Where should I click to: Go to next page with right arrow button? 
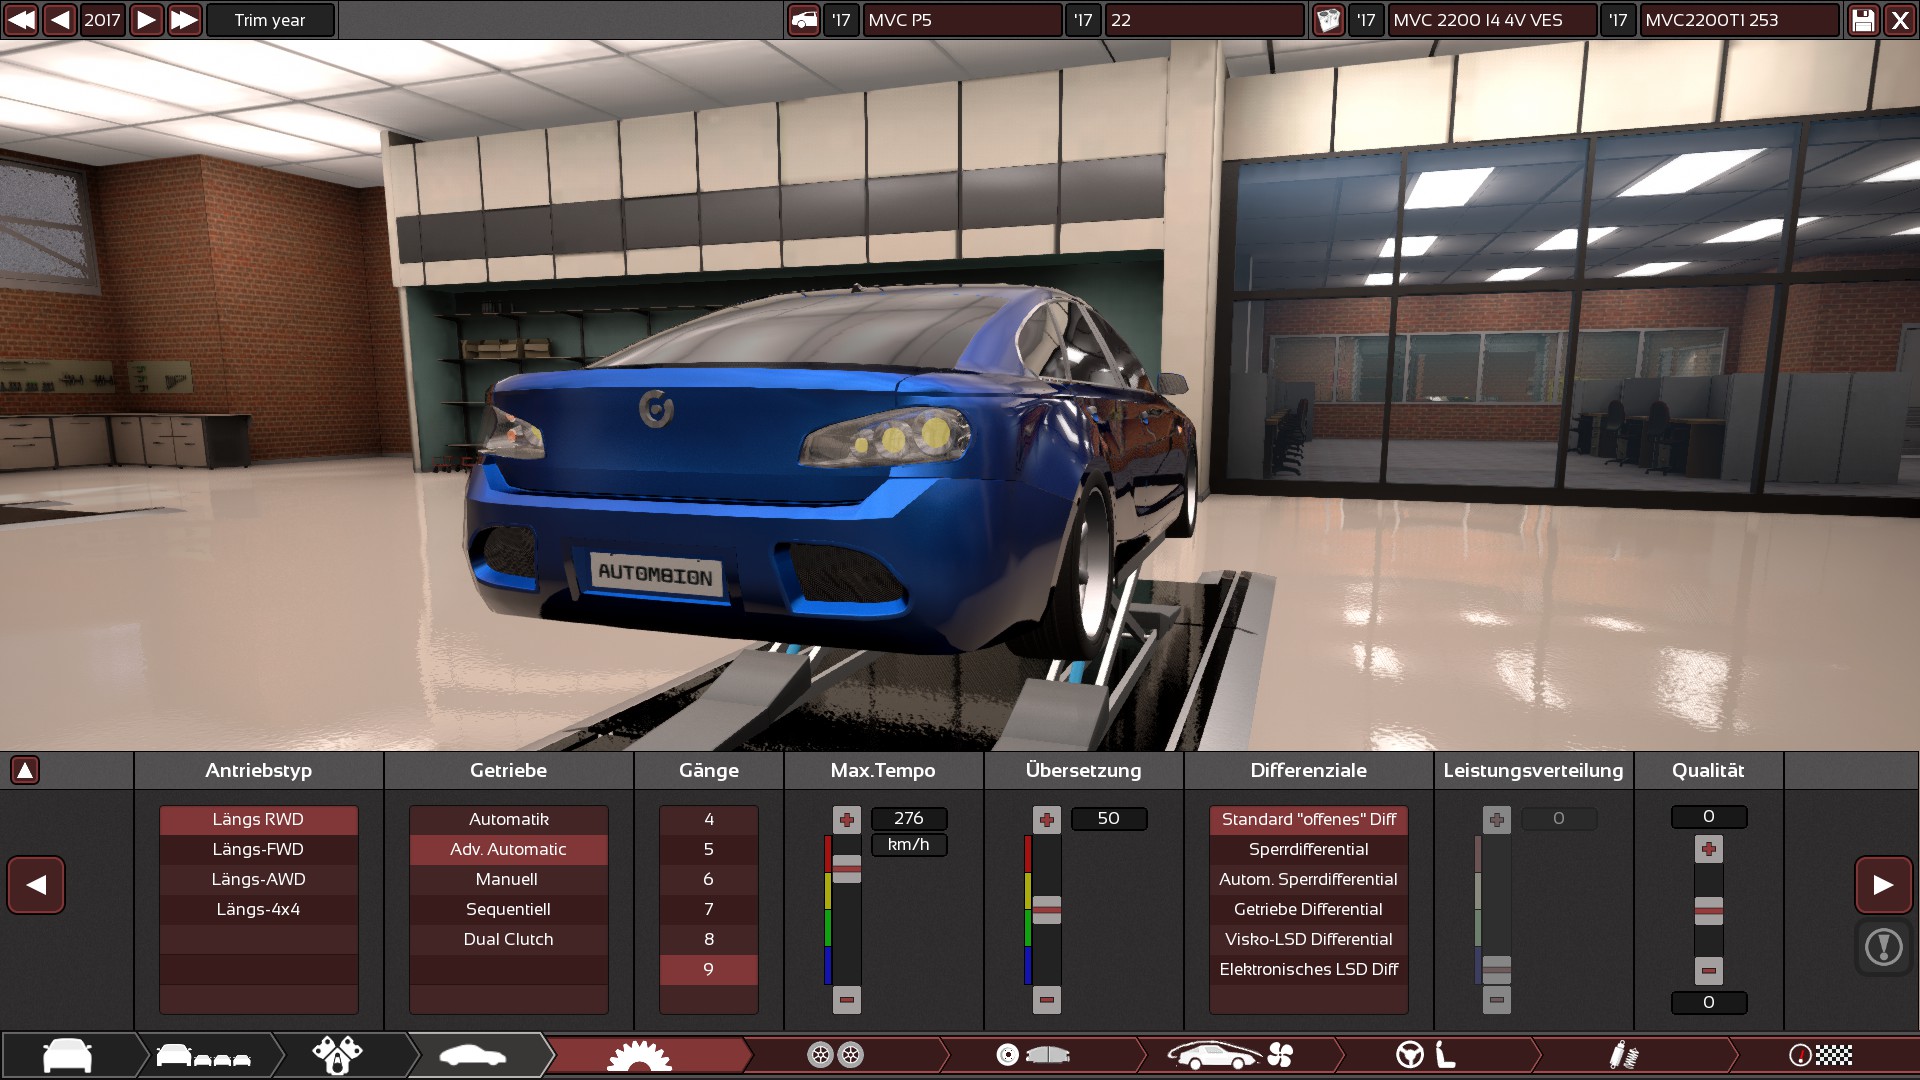[1883, 885]
